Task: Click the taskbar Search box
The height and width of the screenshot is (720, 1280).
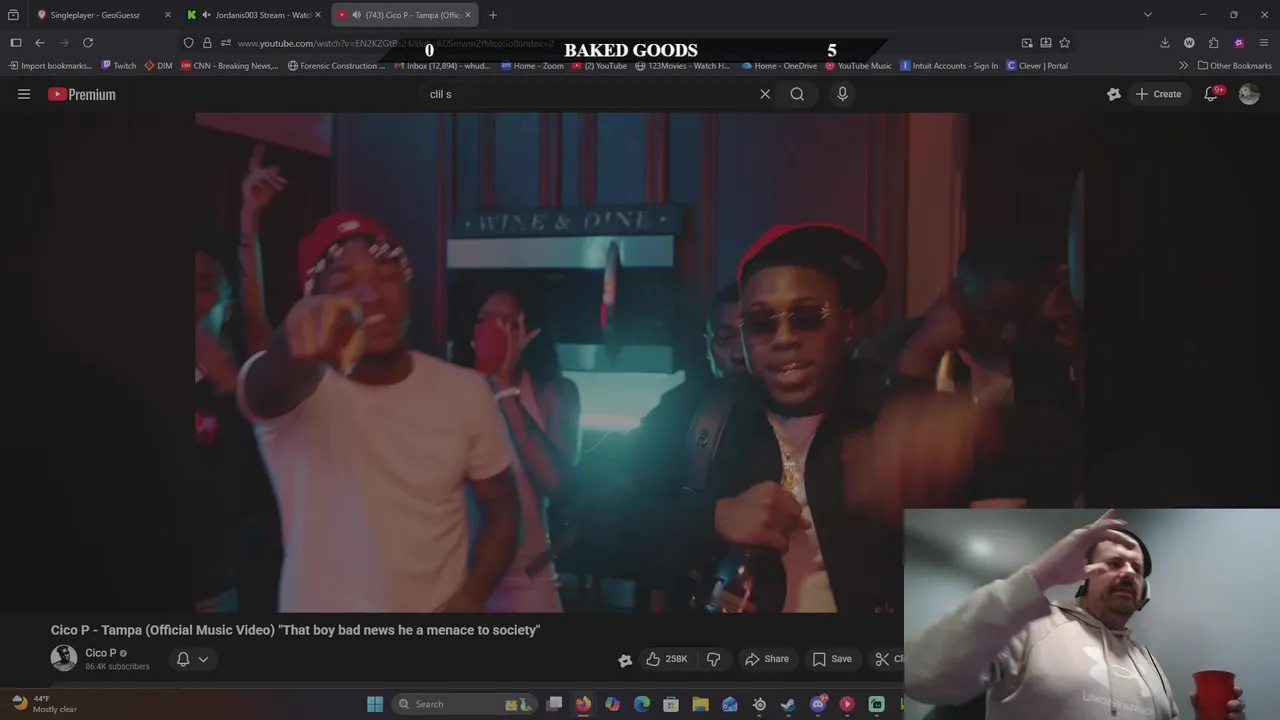Action: click(x=462, y=704)
